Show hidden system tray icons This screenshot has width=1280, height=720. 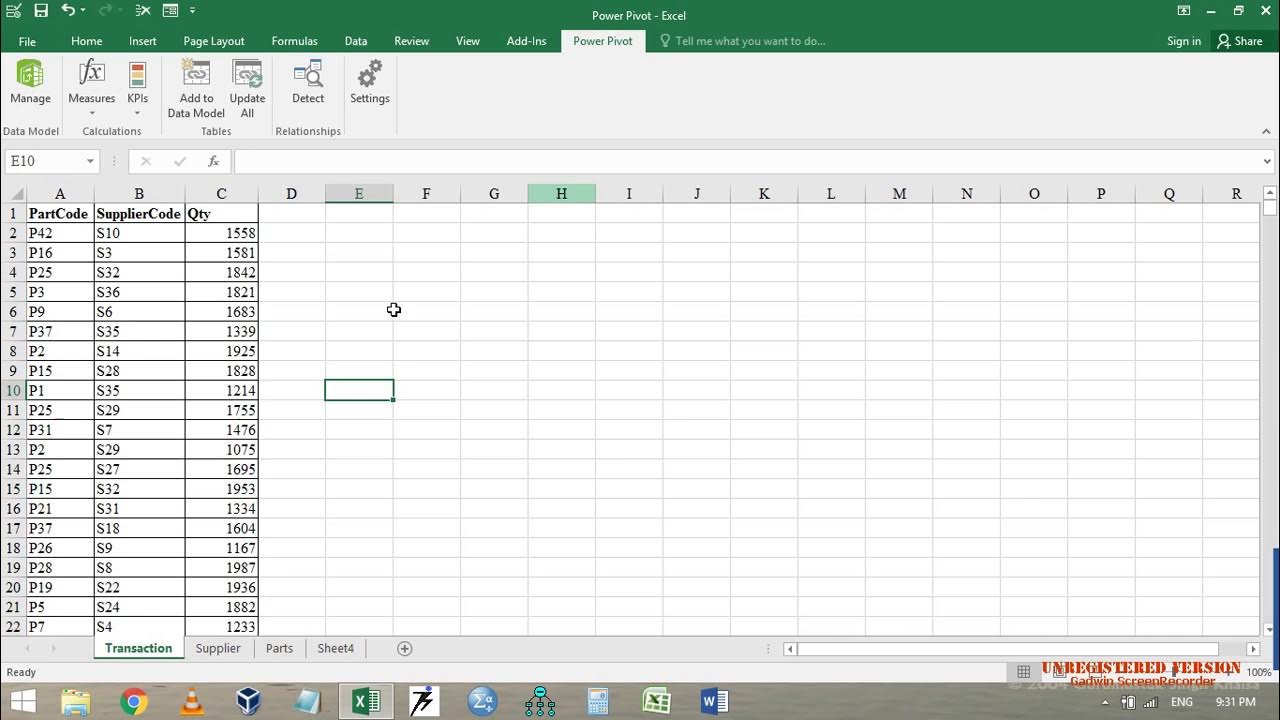click(x=1105, y=702)
